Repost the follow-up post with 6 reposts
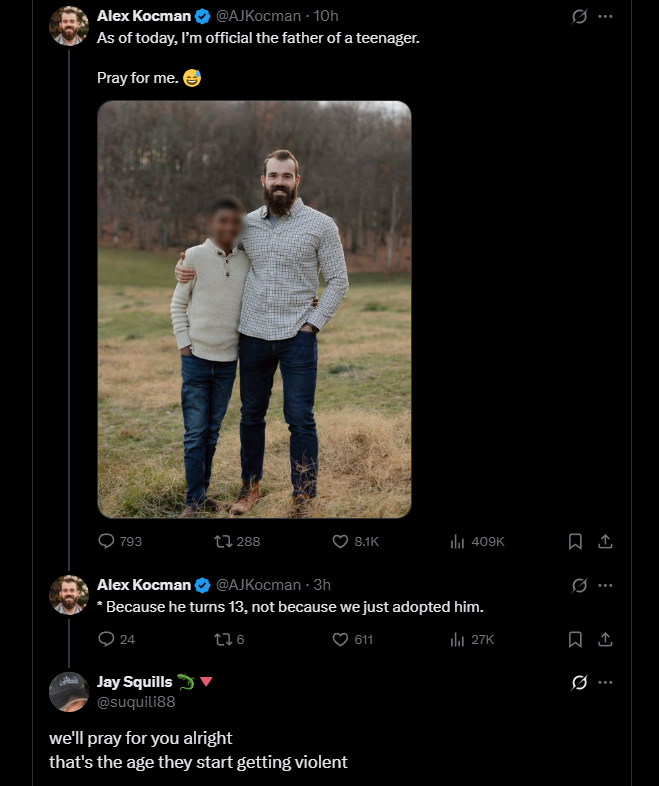 pyautogui.click(x=224, y=639)
